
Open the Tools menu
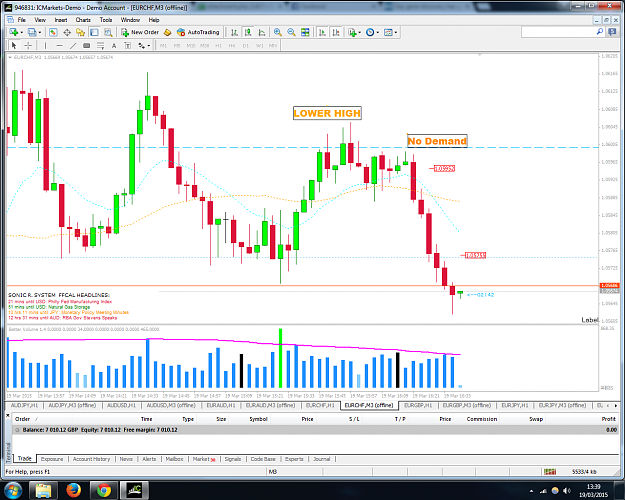(106, 20)
